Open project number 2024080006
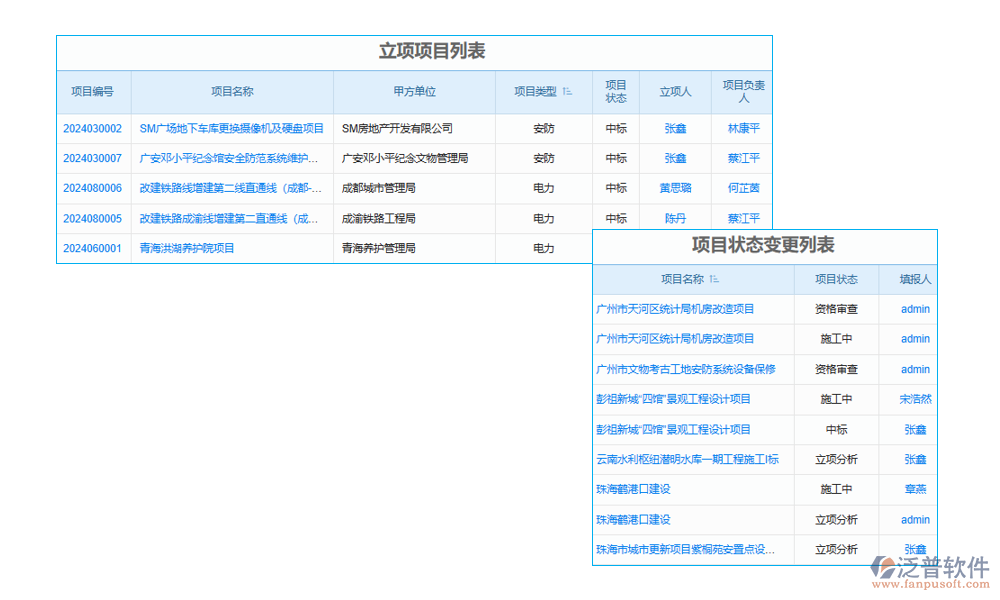Screen dimensions: 1000x600 click(92, 188)
